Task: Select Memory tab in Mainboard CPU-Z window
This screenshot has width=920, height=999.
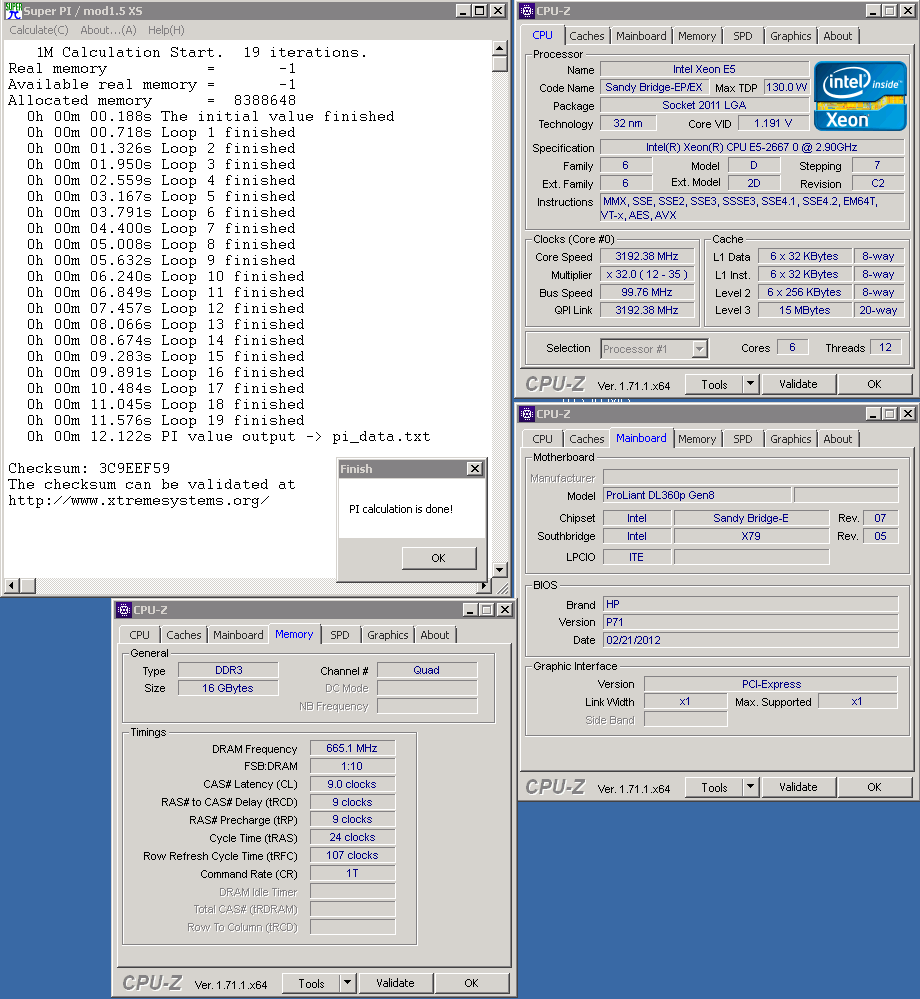Action: point(697,439)
